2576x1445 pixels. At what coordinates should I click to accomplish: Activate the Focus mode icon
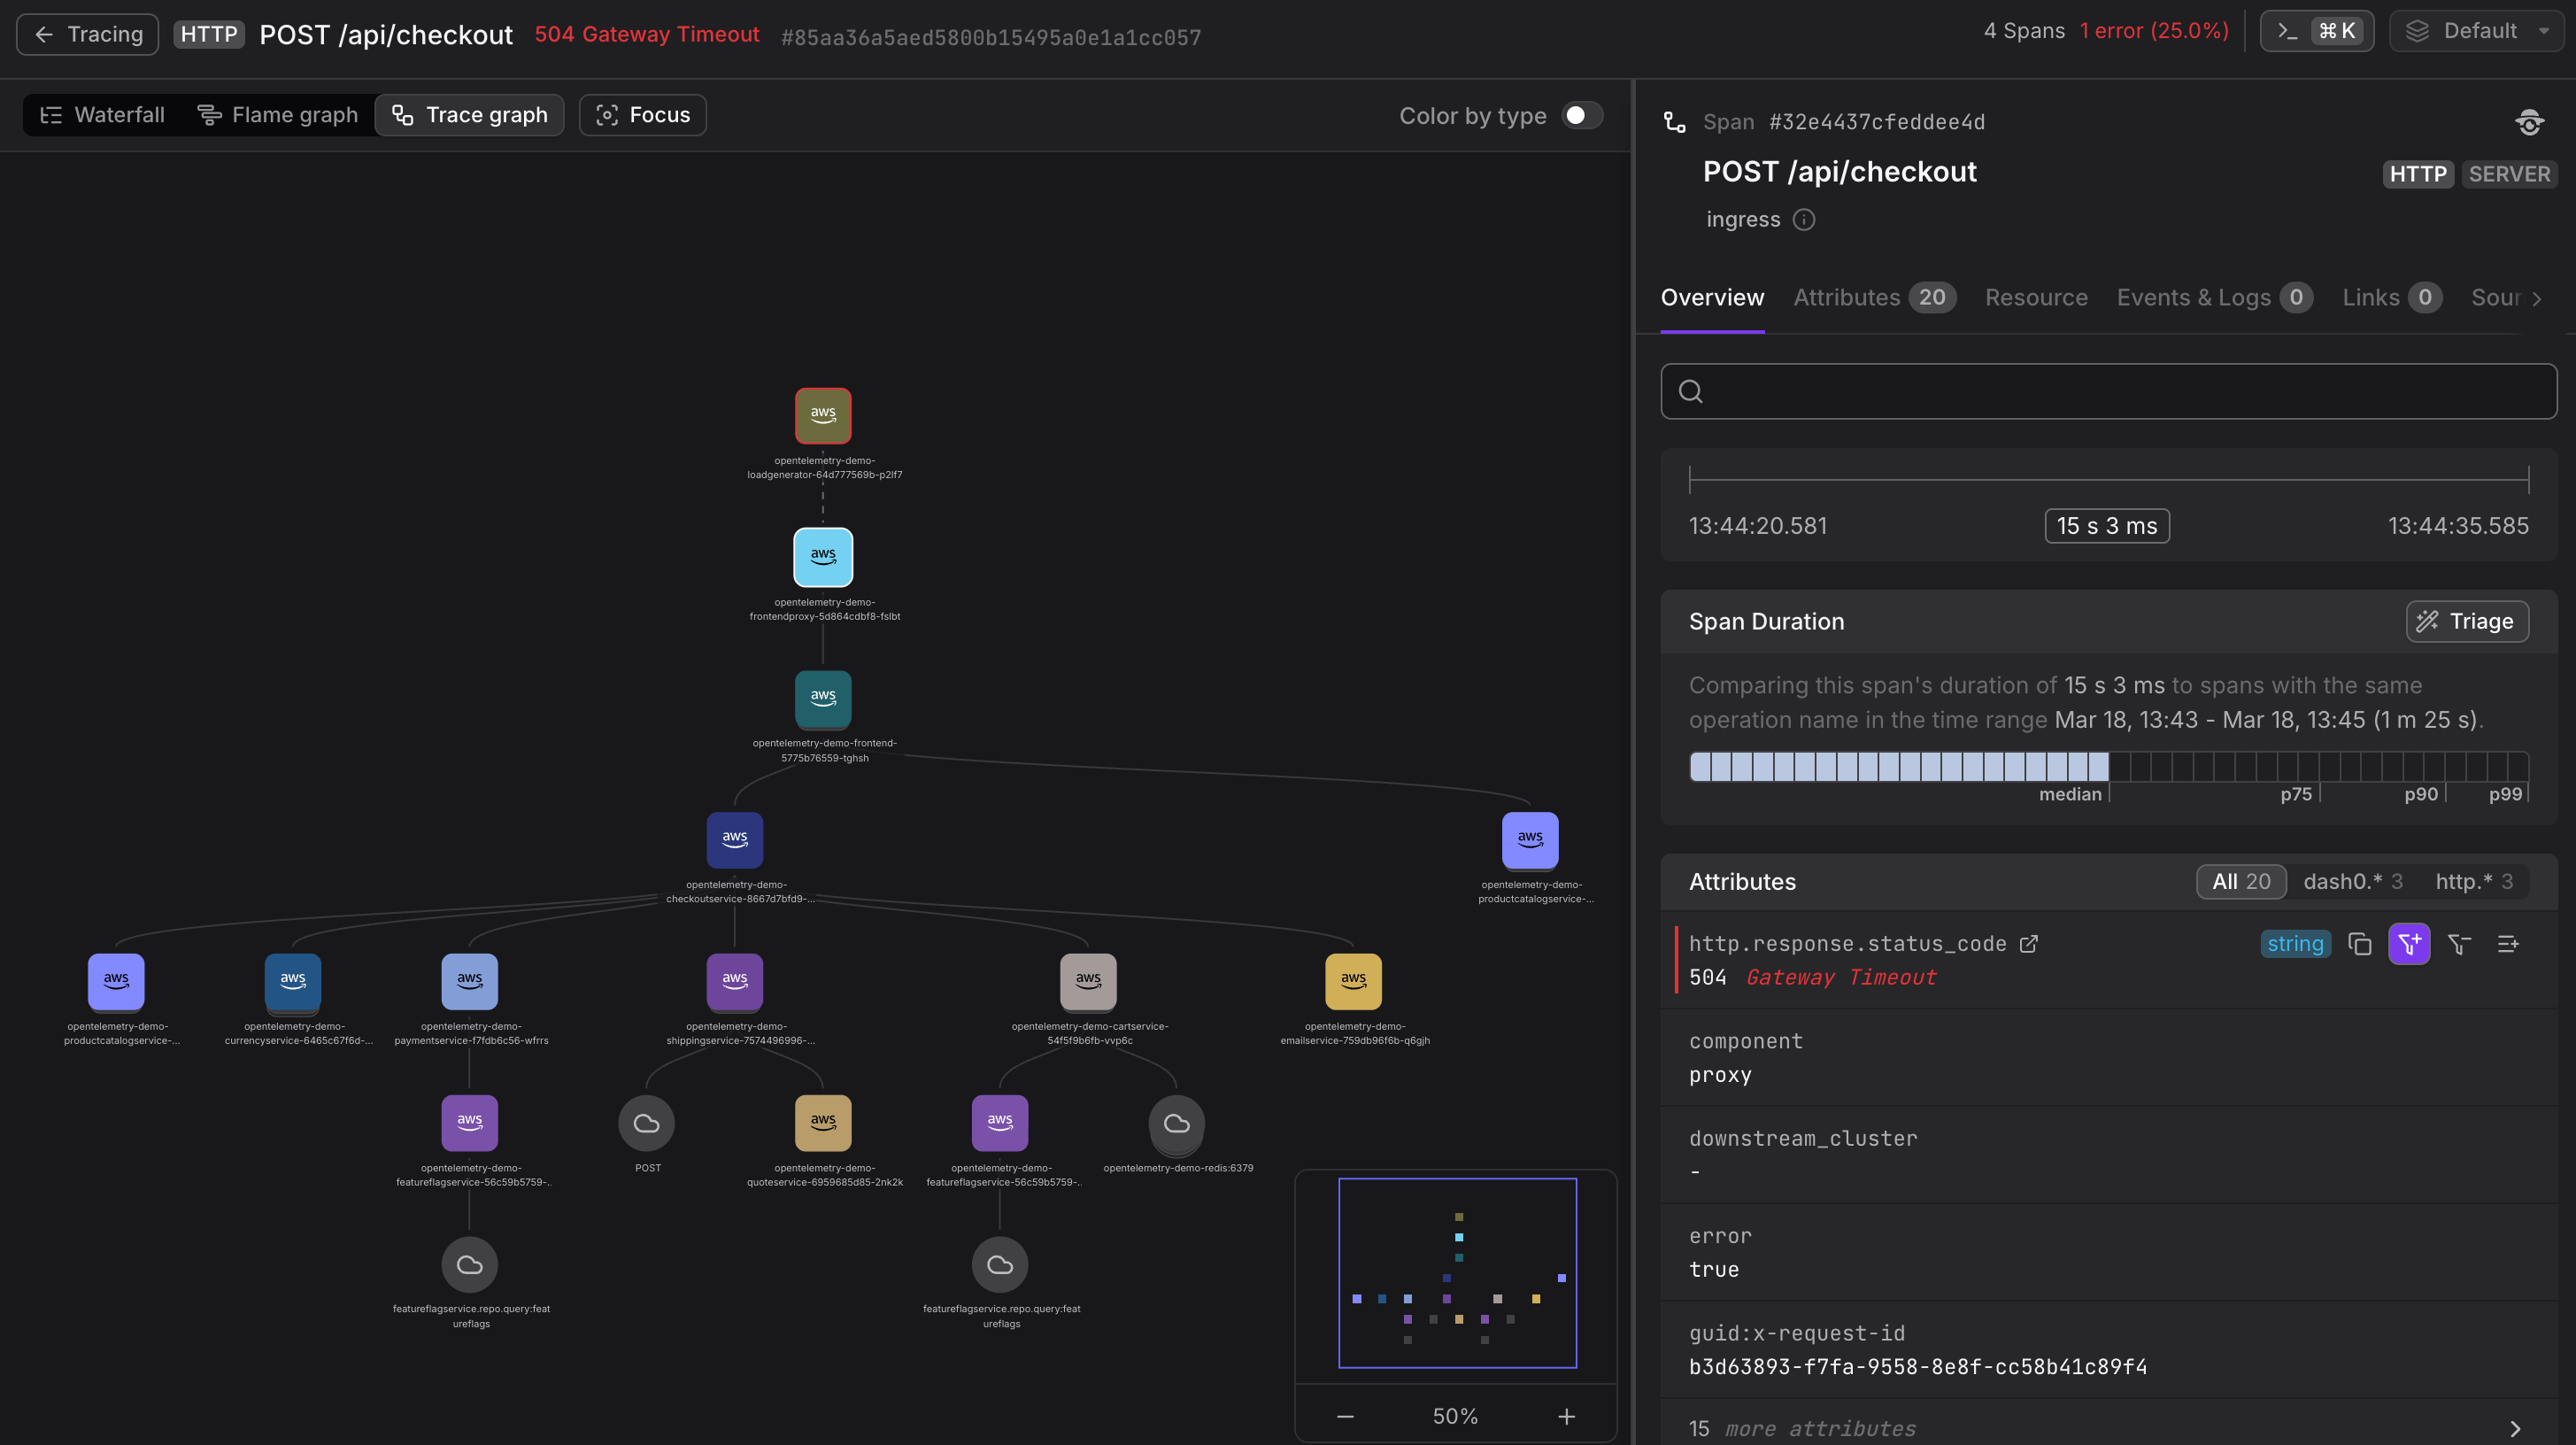[x=607, y=115]
